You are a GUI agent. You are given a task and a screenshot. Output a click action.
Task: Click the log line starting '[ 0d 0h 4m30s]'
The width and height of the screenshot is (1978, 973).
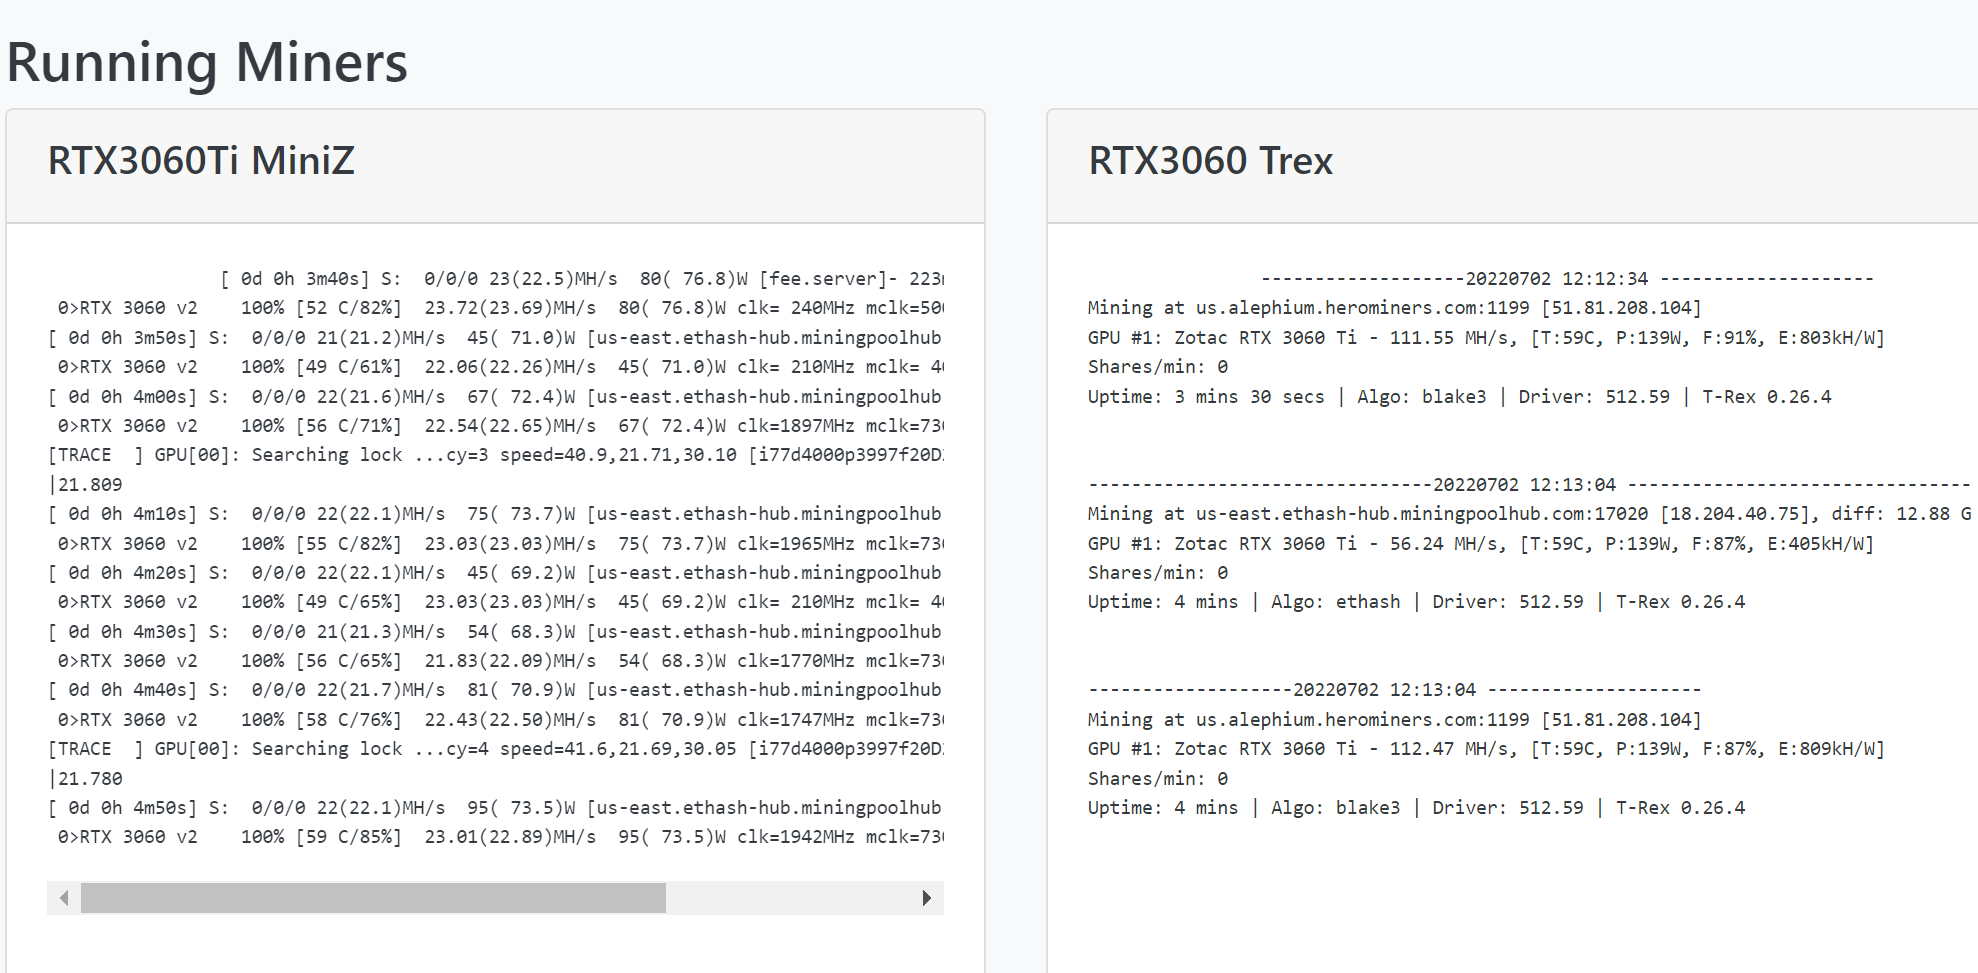(x=495, y=632)
